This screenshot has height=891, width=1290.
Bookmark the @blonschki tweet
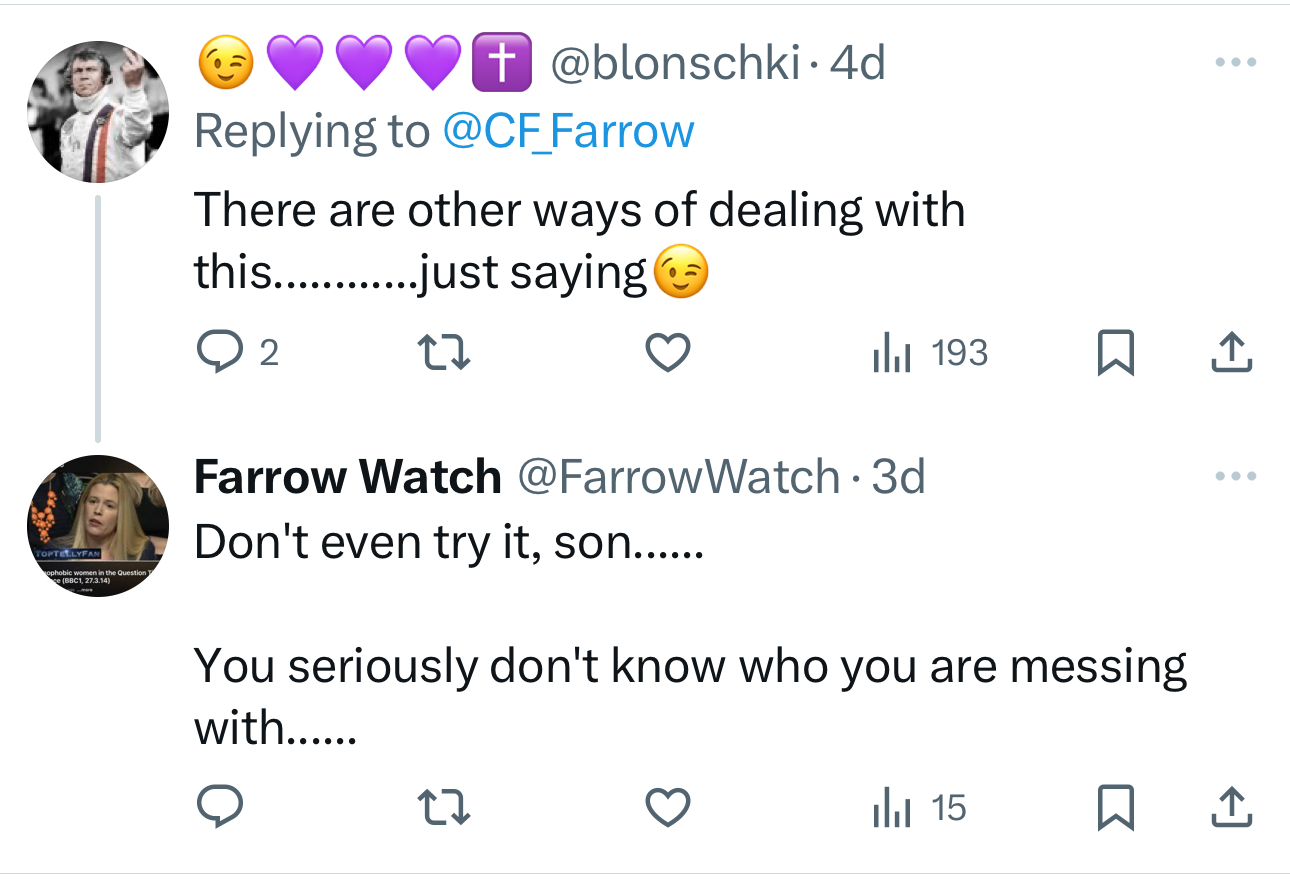click(x=1116, y=353)
